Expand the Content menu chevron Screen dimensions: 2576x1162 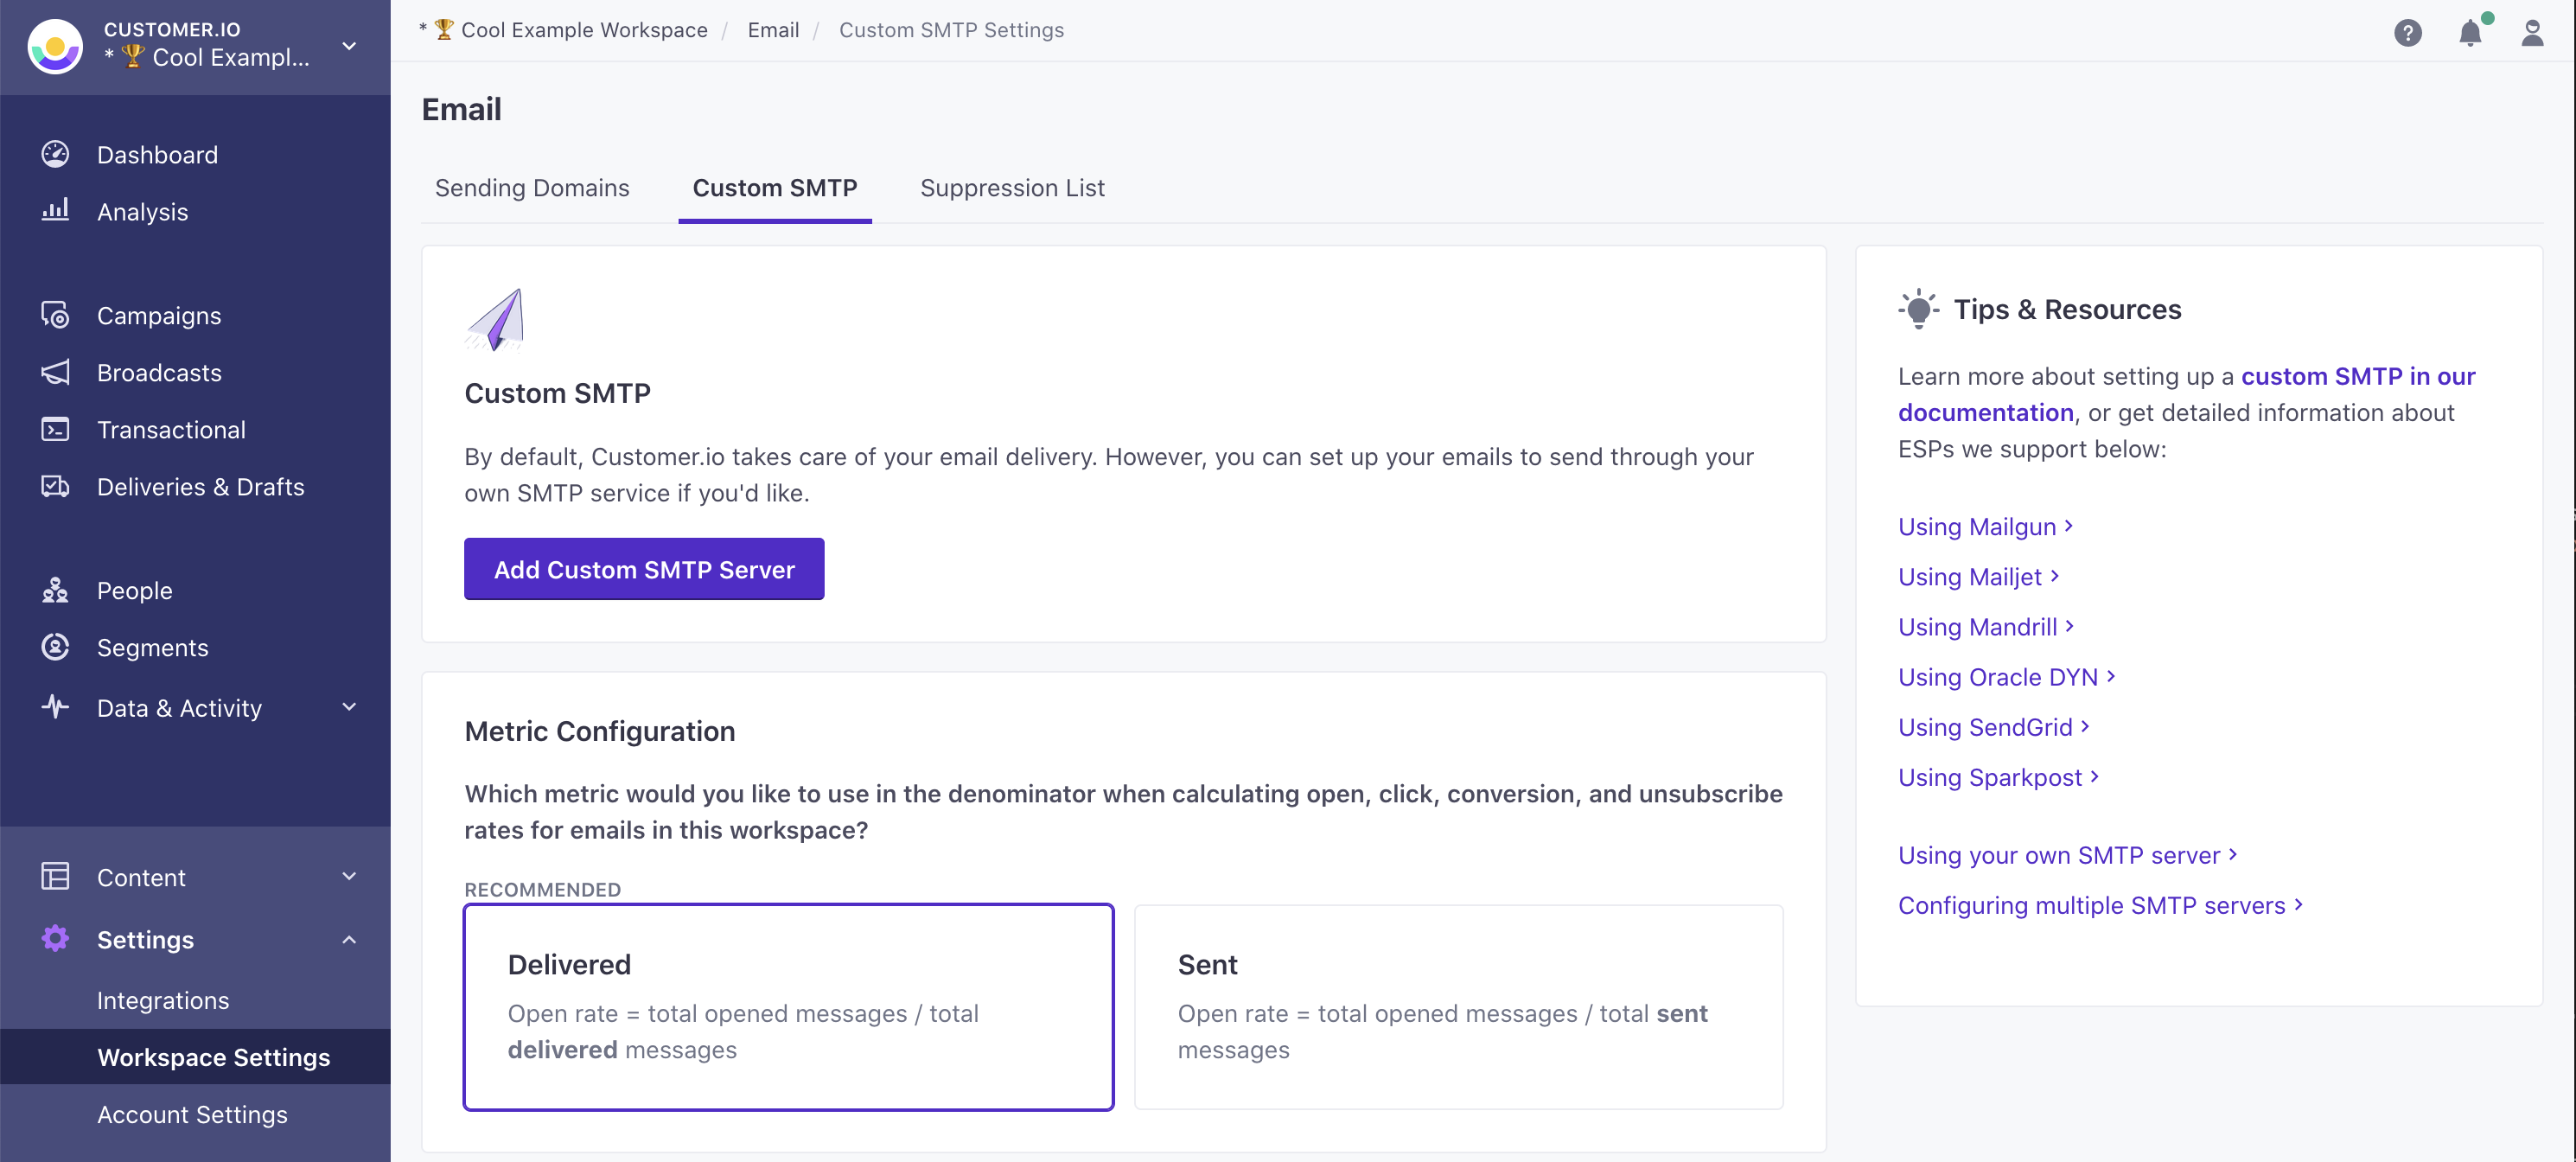pos(349,876)
